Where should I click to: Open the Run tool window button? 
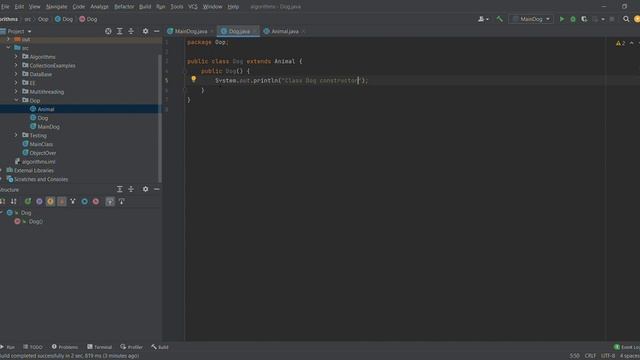[x=8, y=347]
